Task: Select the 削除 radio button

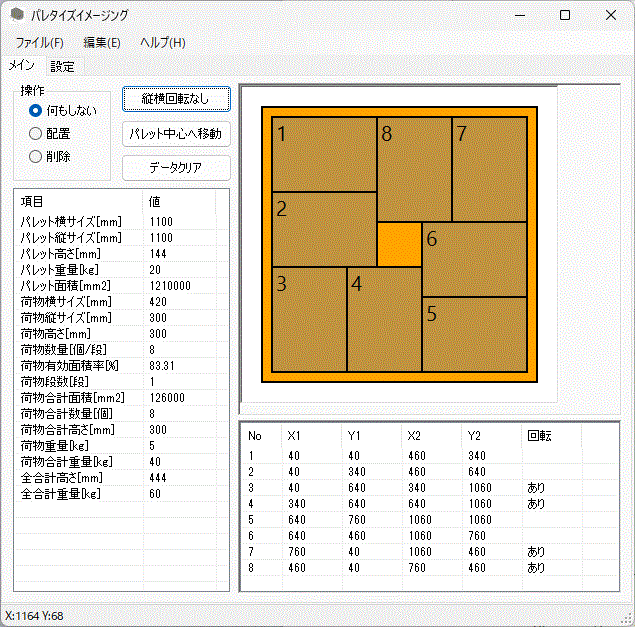Action: pyautogui.click(x=36, y=156)
